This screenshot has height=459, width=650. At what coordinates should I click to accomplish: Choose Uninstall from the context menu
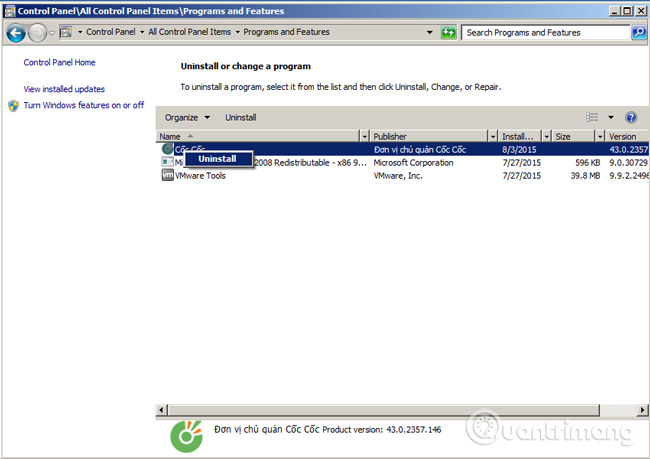pyautogui.click(x=218, y=159)
